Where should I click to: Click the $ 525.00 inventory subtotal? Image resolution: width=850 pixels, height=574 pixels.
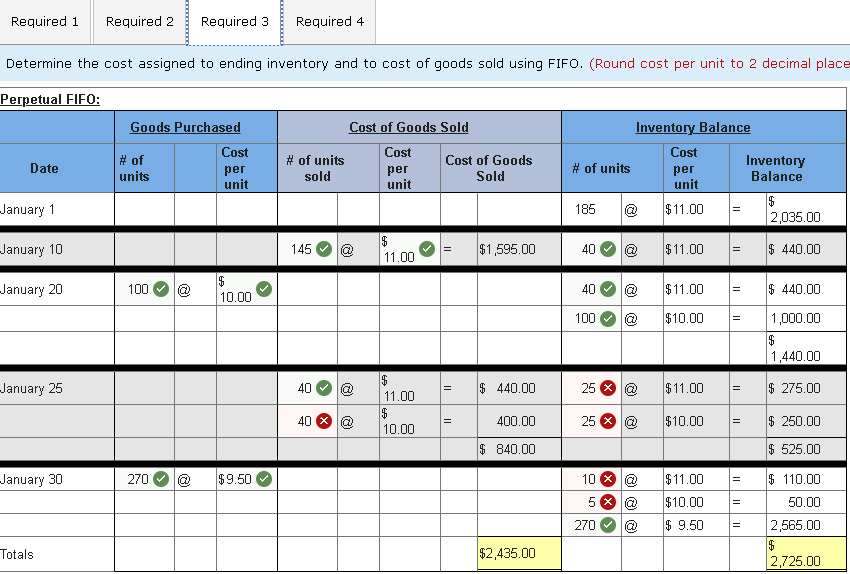(806, 449)
